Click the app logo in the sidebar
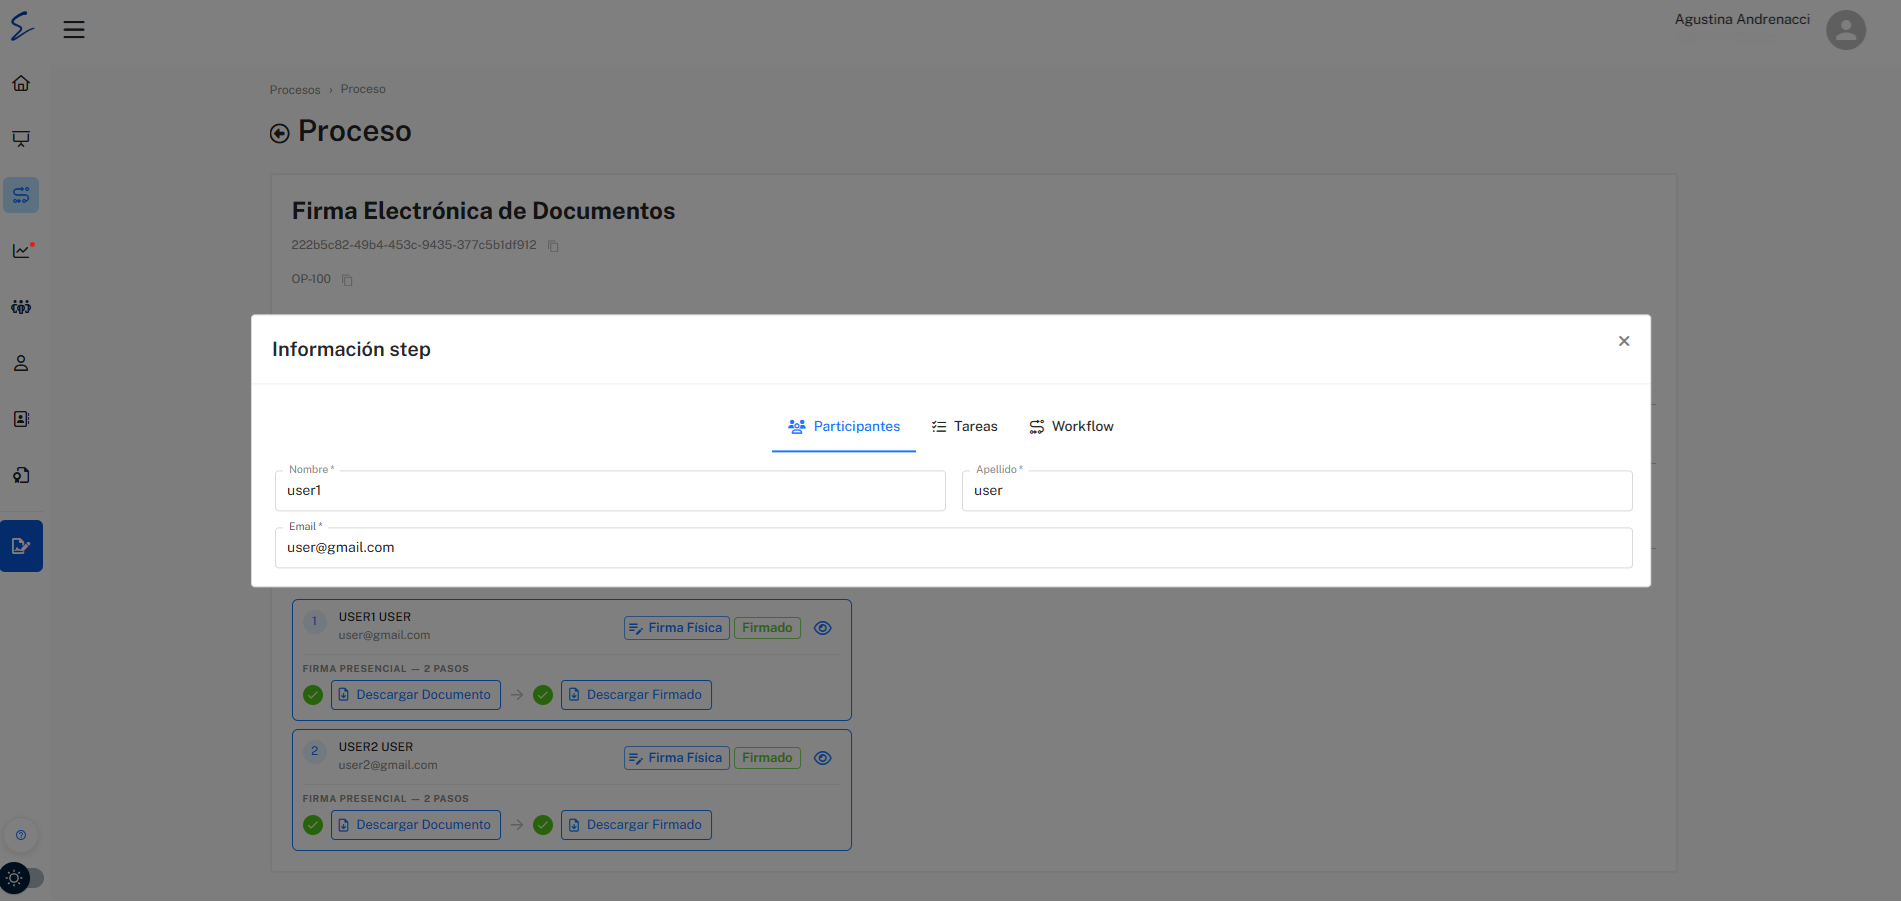This screenshot has height=902, width=1901. [22, 26]
